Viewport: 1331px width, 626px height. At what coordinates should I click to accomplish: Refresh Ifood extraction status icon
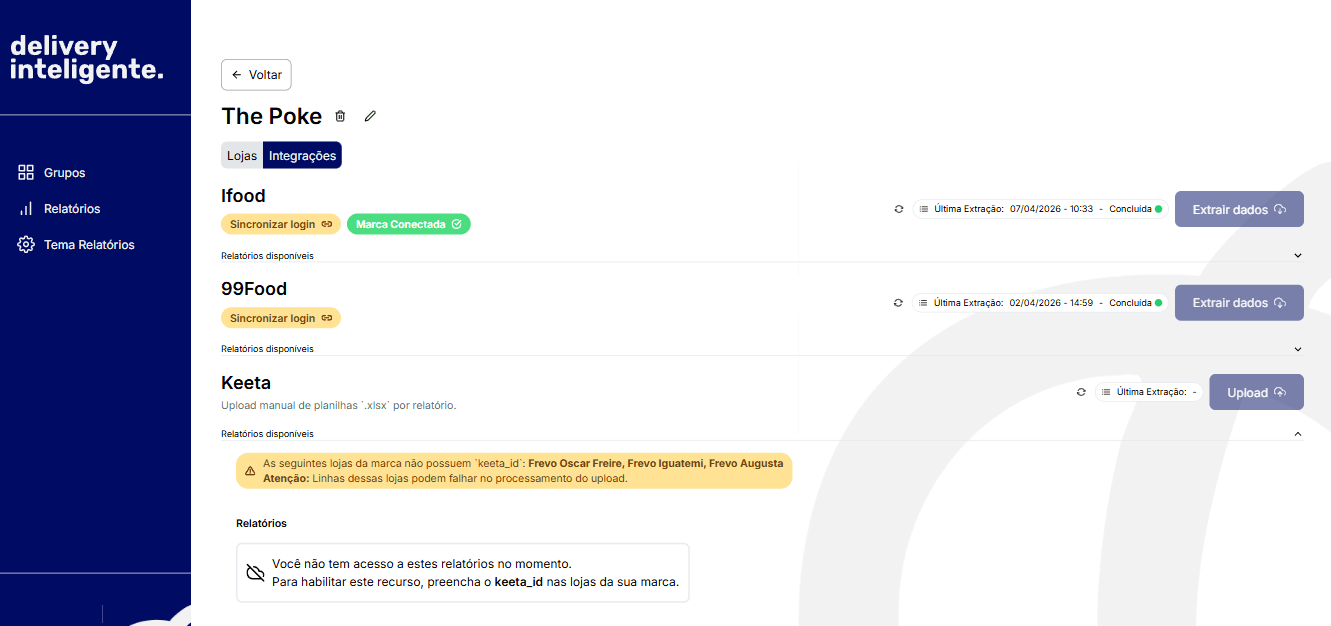[899, 209]
